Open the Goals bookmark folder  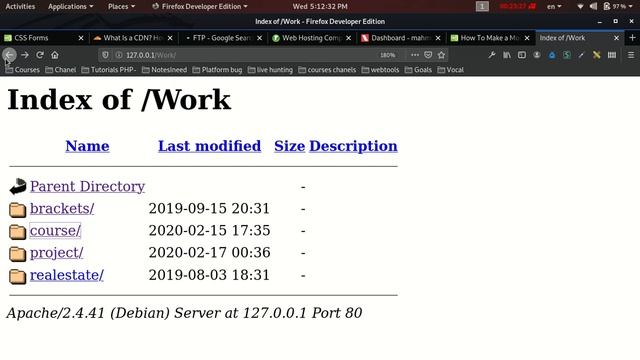coord(418,70)
